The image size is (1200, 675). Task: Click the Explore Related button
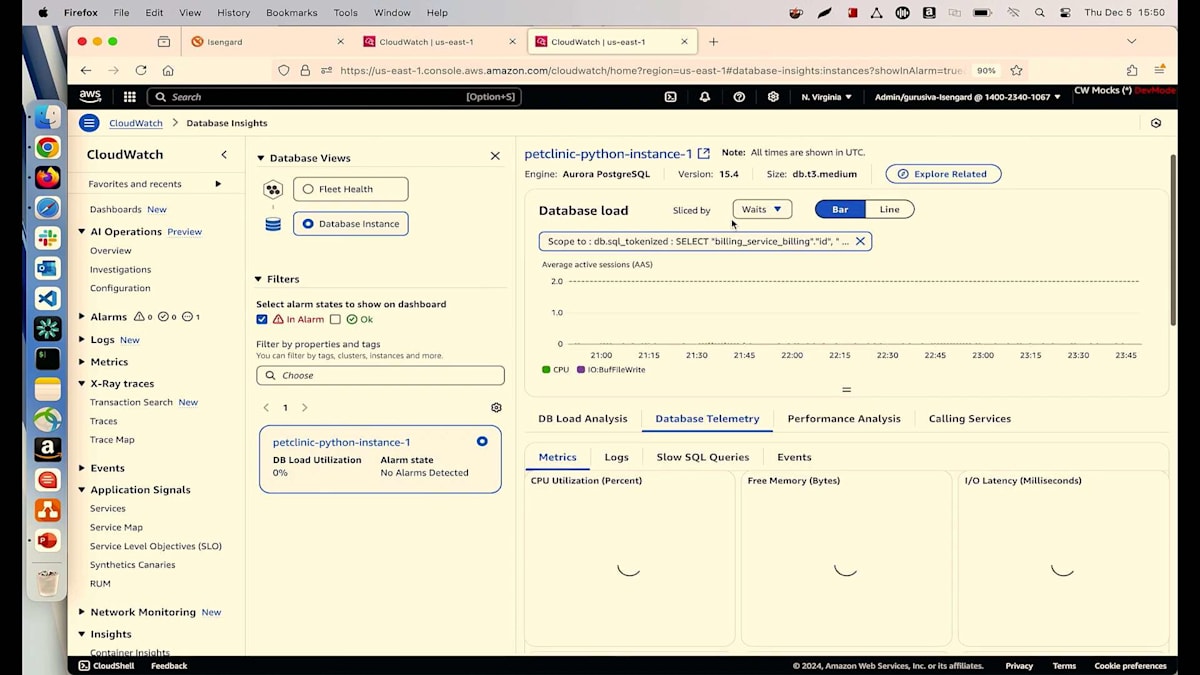(x=943, y=174)
